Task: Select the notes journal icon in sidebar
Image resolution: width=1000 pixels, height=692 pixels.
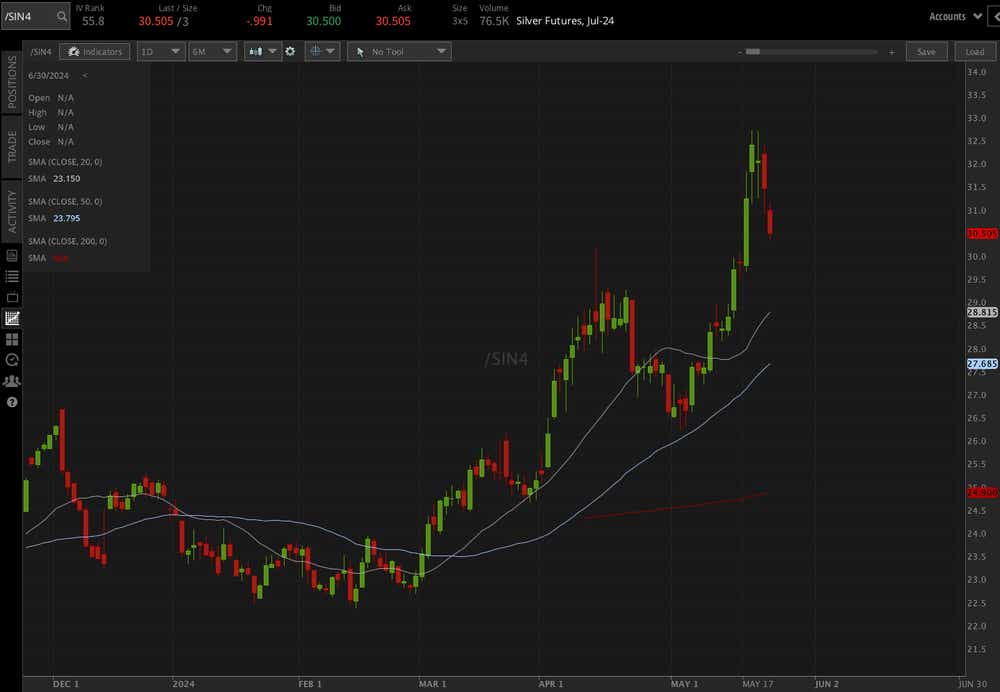Action: pos(12,256)
